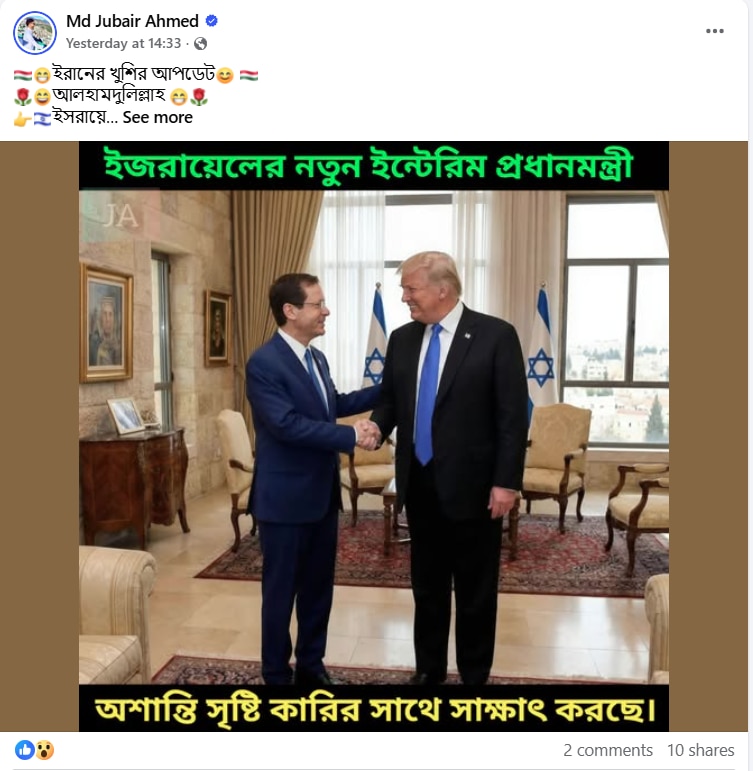Open the three-dot post options menu
This screenshot has width=753, height=771.
click(714, 31)
